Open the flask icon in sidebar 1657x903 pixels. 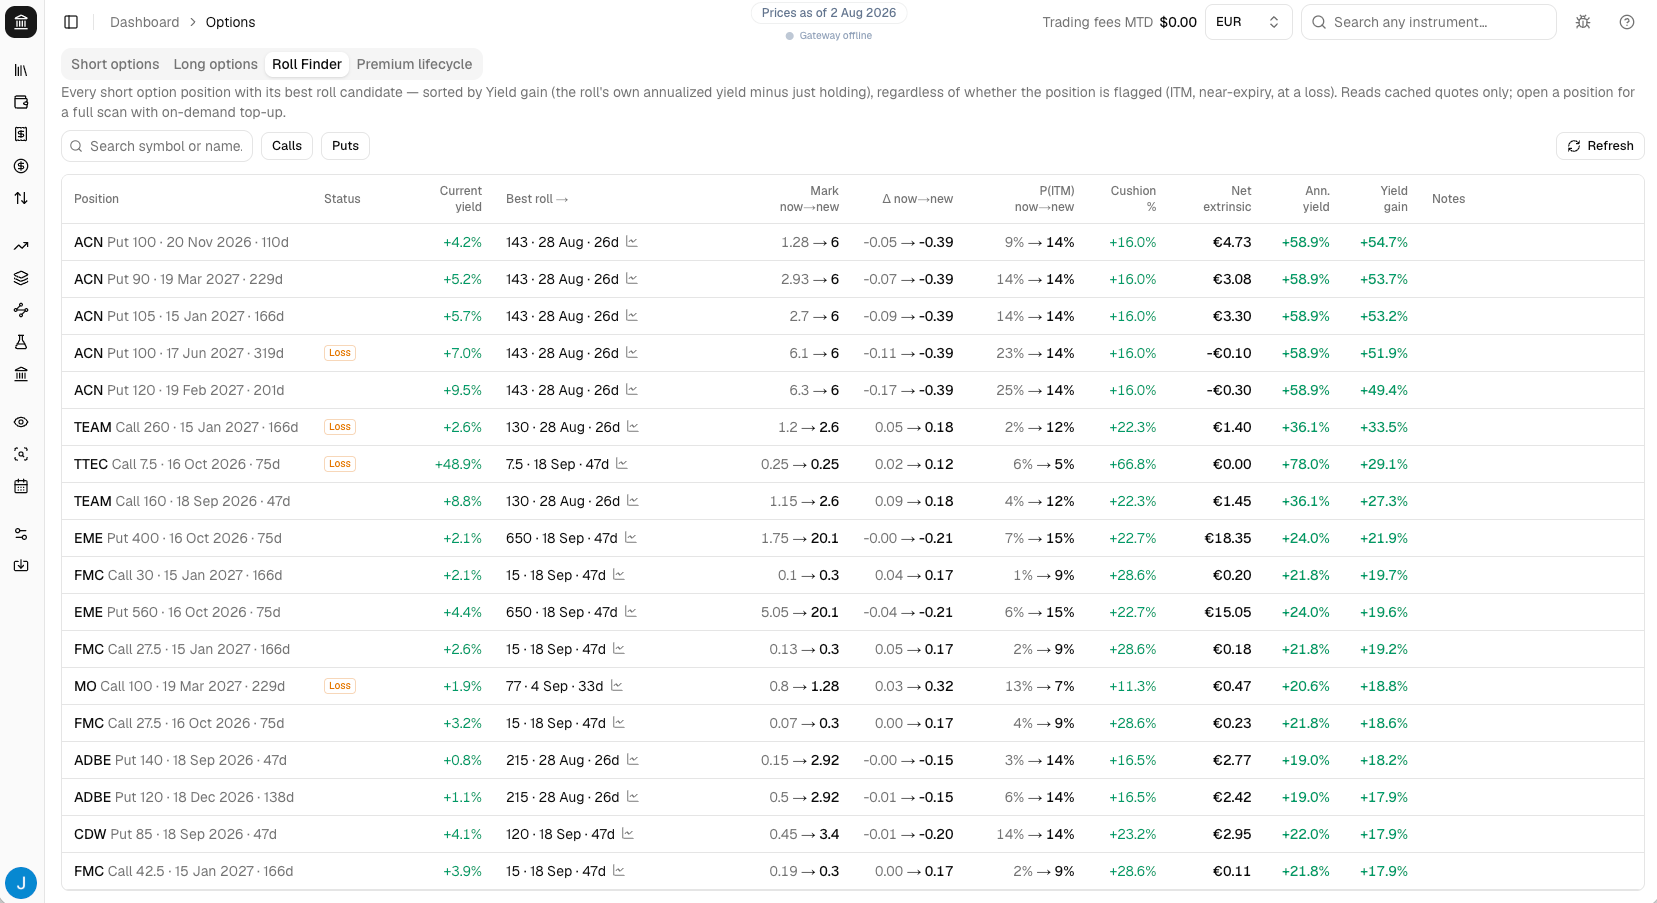[x=21, y=342]
